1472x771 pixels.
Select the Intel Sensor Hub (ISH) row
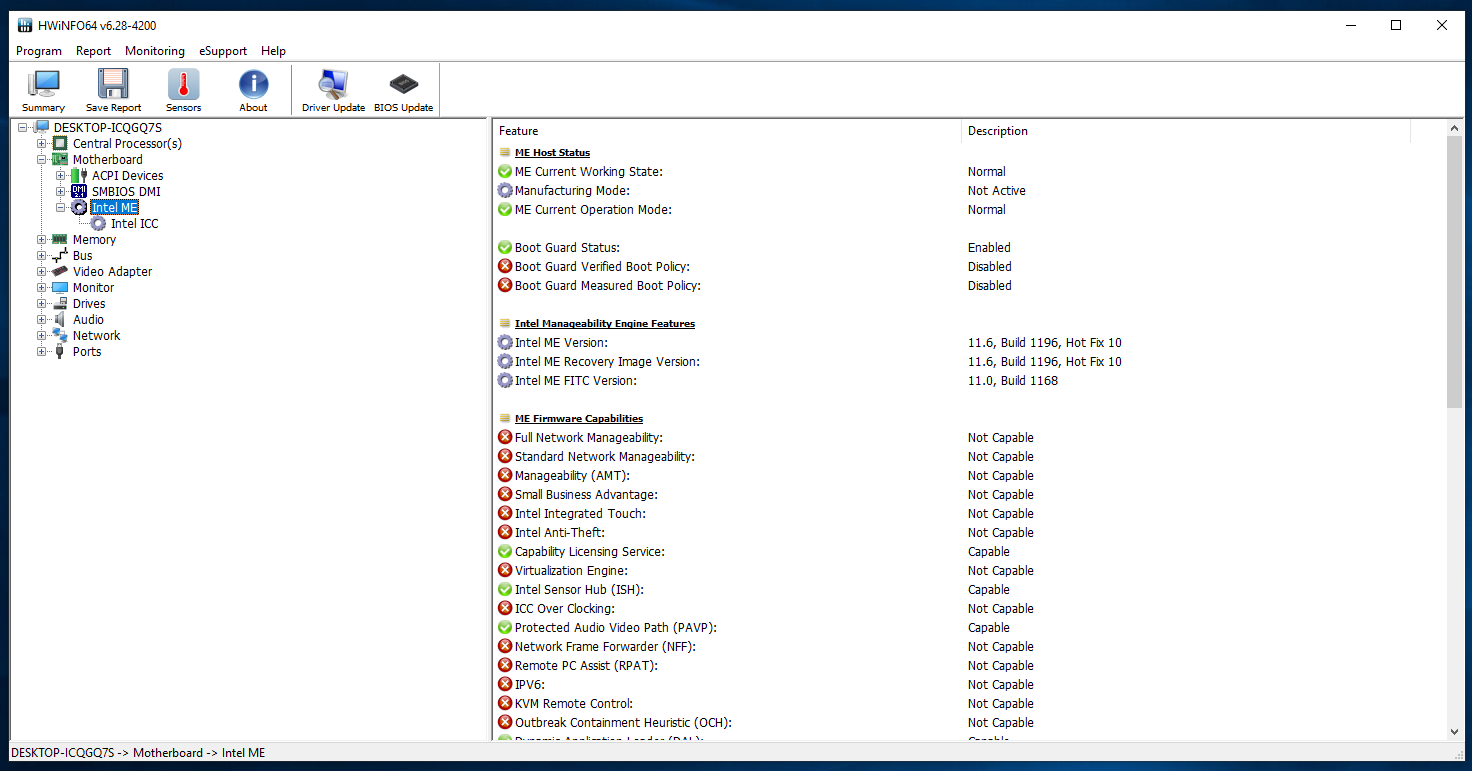(970, 590)
